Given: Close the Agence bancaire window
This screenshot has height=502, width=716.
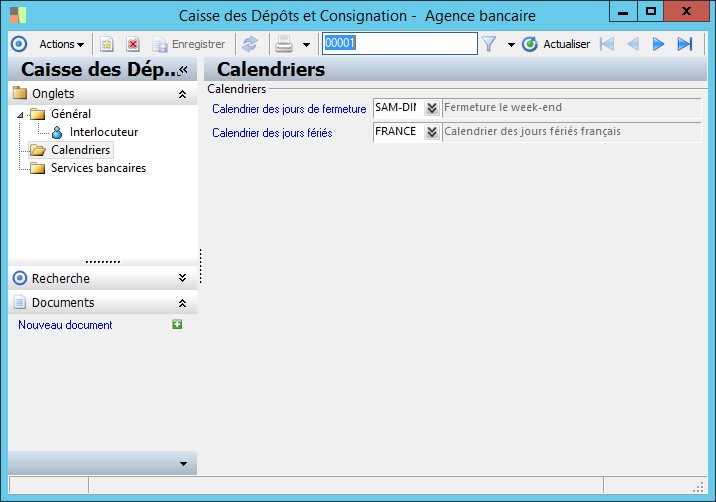Looking at the screenshot, I should tap(686, 11).
